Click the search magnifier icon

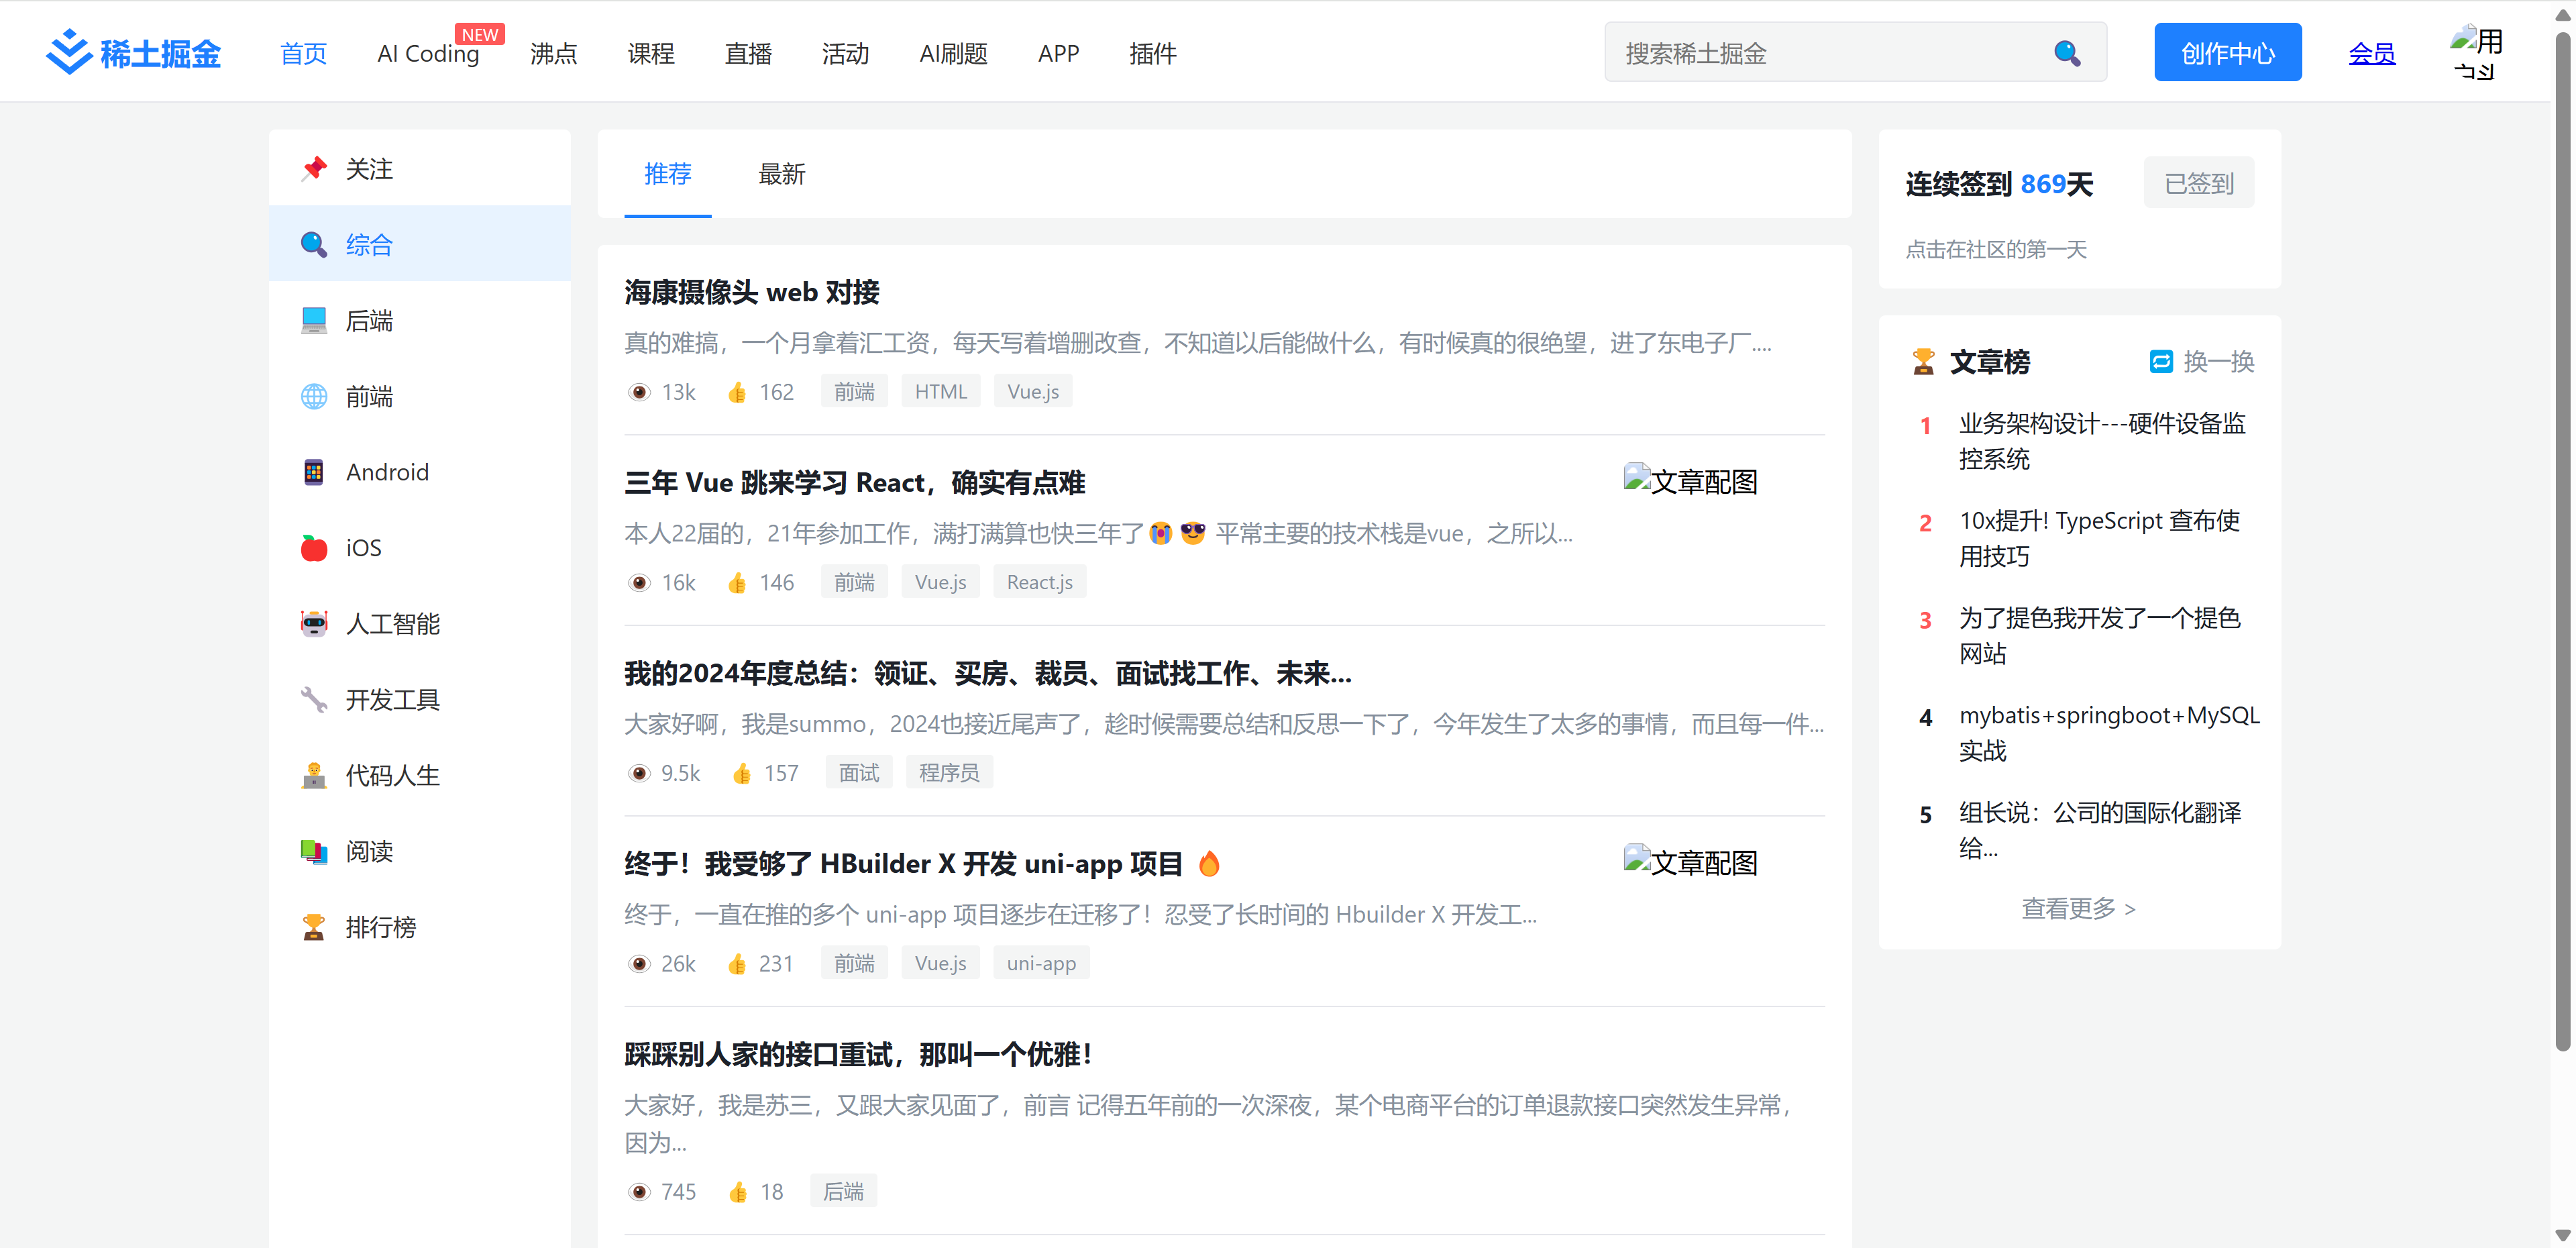pos(2066,53)
